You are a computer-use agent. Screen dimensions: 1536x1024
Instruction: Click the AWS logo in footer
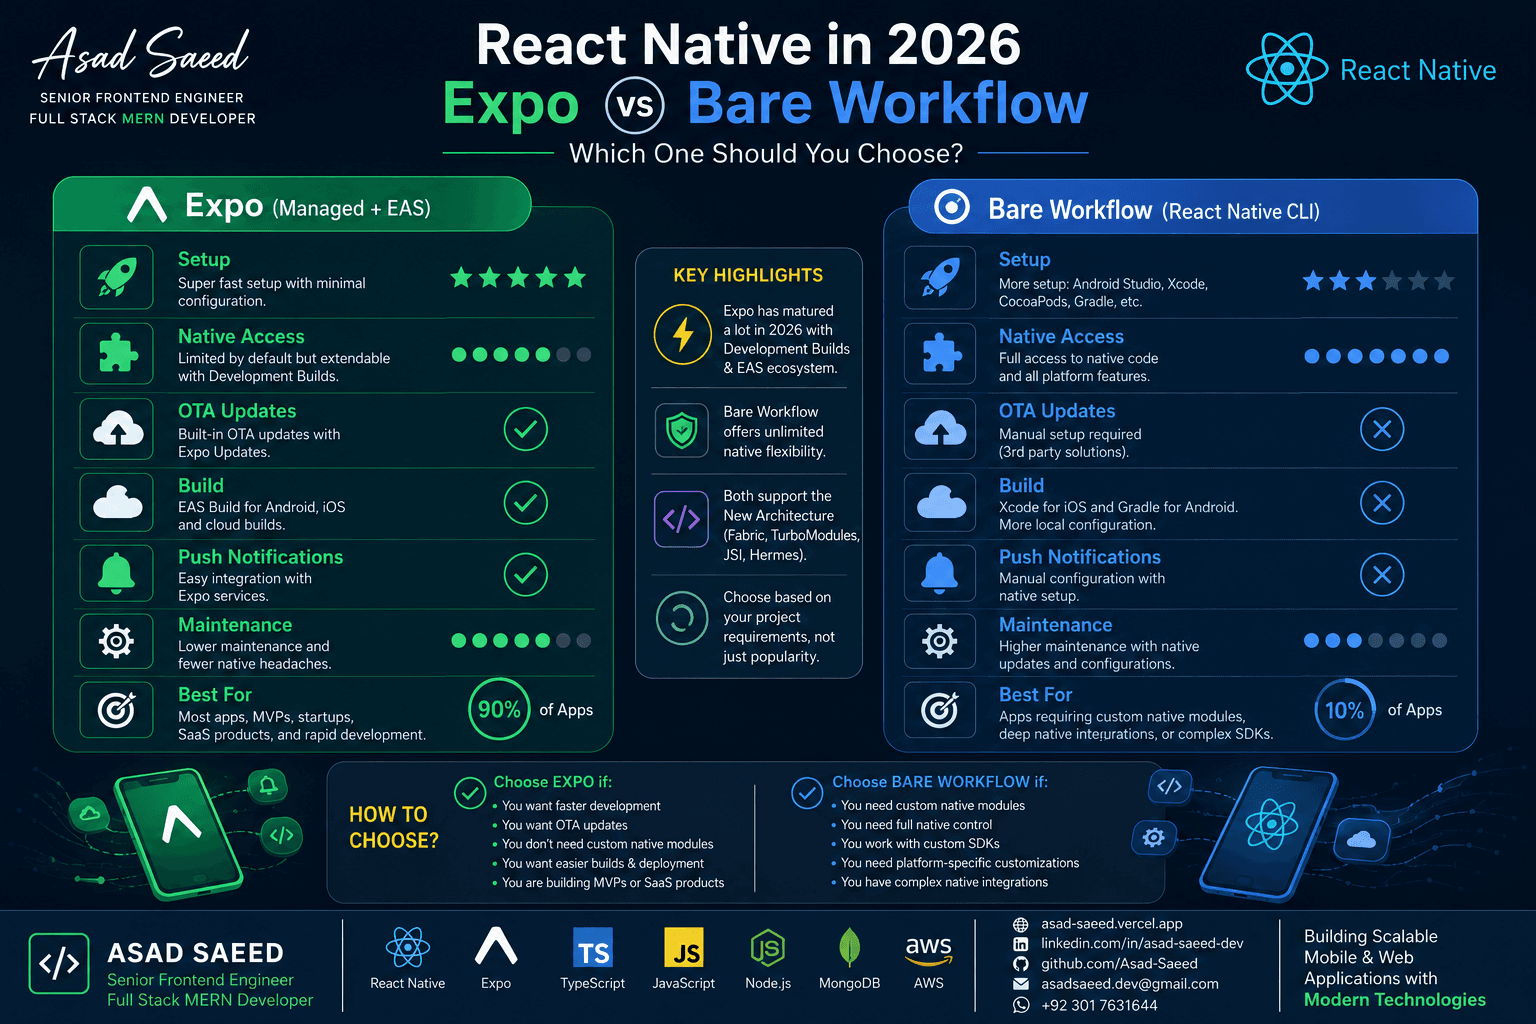coord(928,950)
